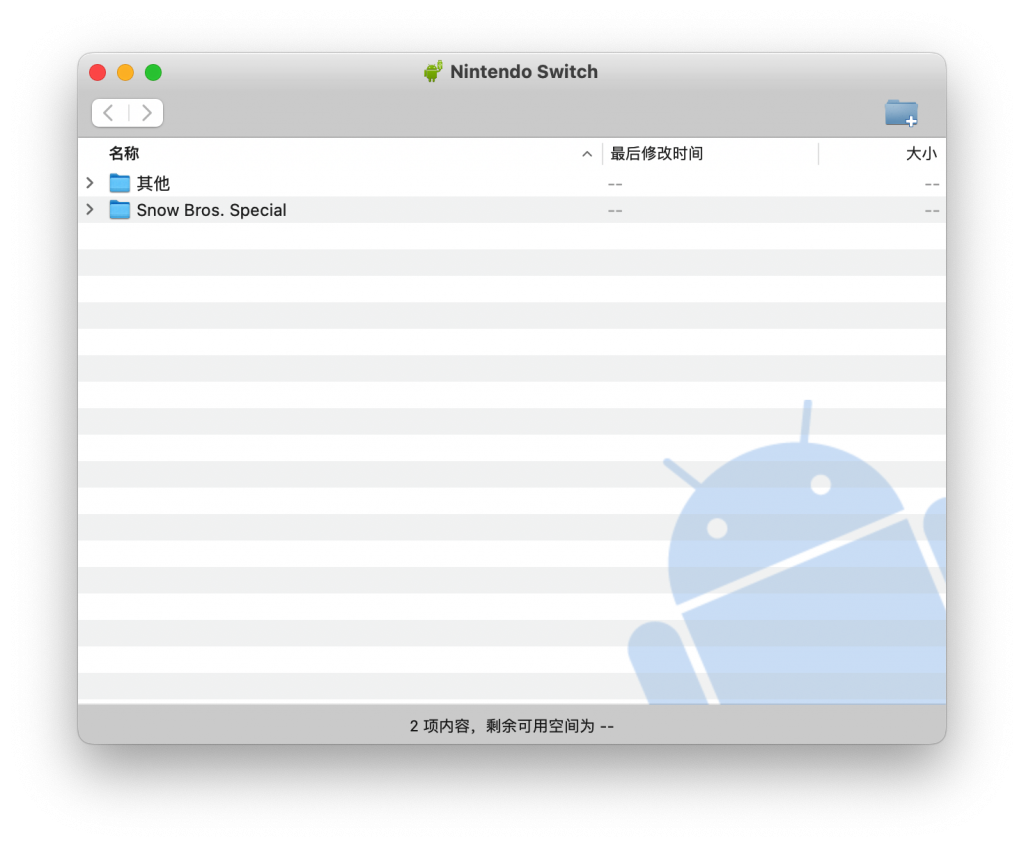Image resolution: width=1024 pixels, height=847 pixels.
Task: Sort by the 名称 column header
Action: point(124,154)
